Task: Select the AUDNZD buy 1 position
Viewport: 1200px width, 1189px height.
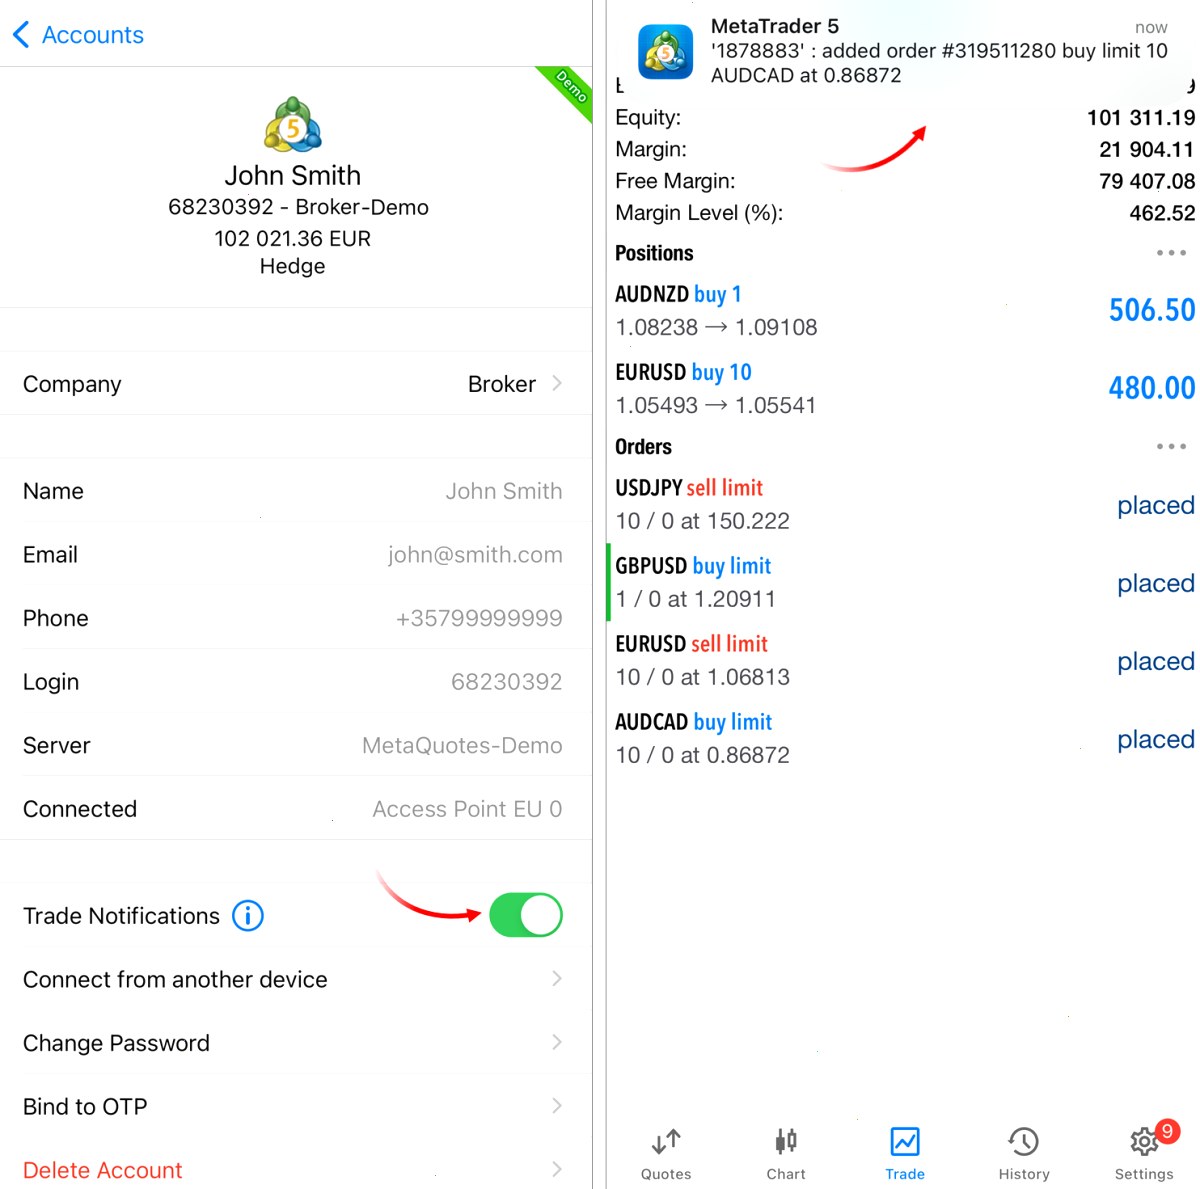Action: point(904,310)
